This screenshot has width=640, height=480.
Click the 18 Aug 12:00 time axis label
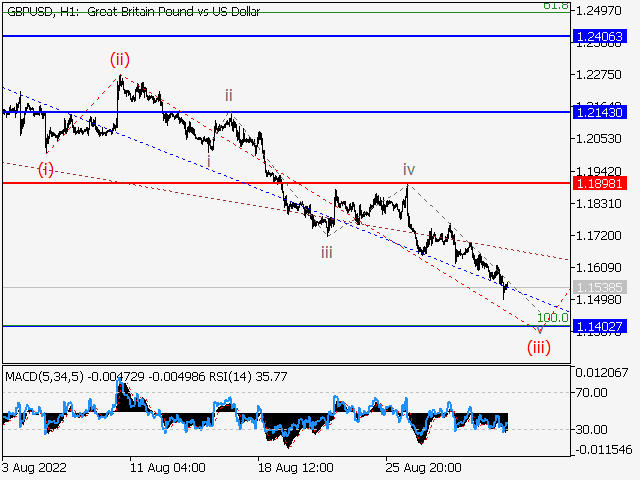(x=296, y=467)
